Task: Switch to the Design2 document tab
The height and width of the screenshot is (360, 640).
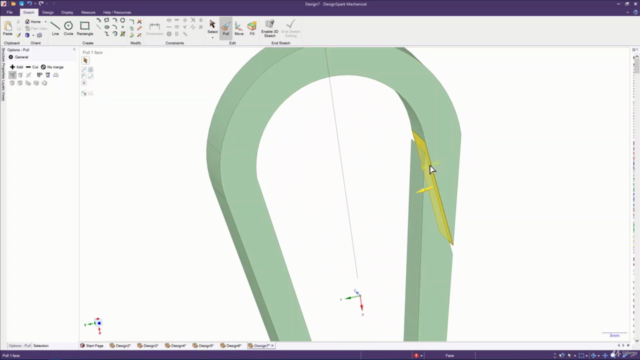Action: (x=120, y=346)
